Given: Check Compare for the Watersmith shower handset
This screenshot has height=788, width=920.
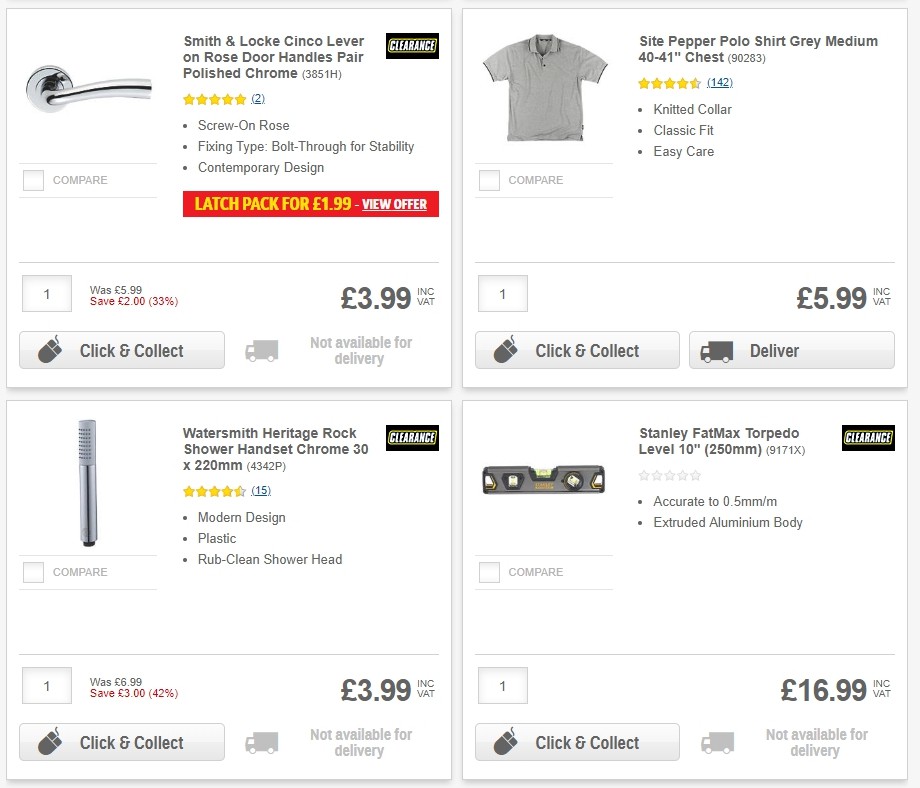Looking at the screenshot, I should click(x=33, y=572).
